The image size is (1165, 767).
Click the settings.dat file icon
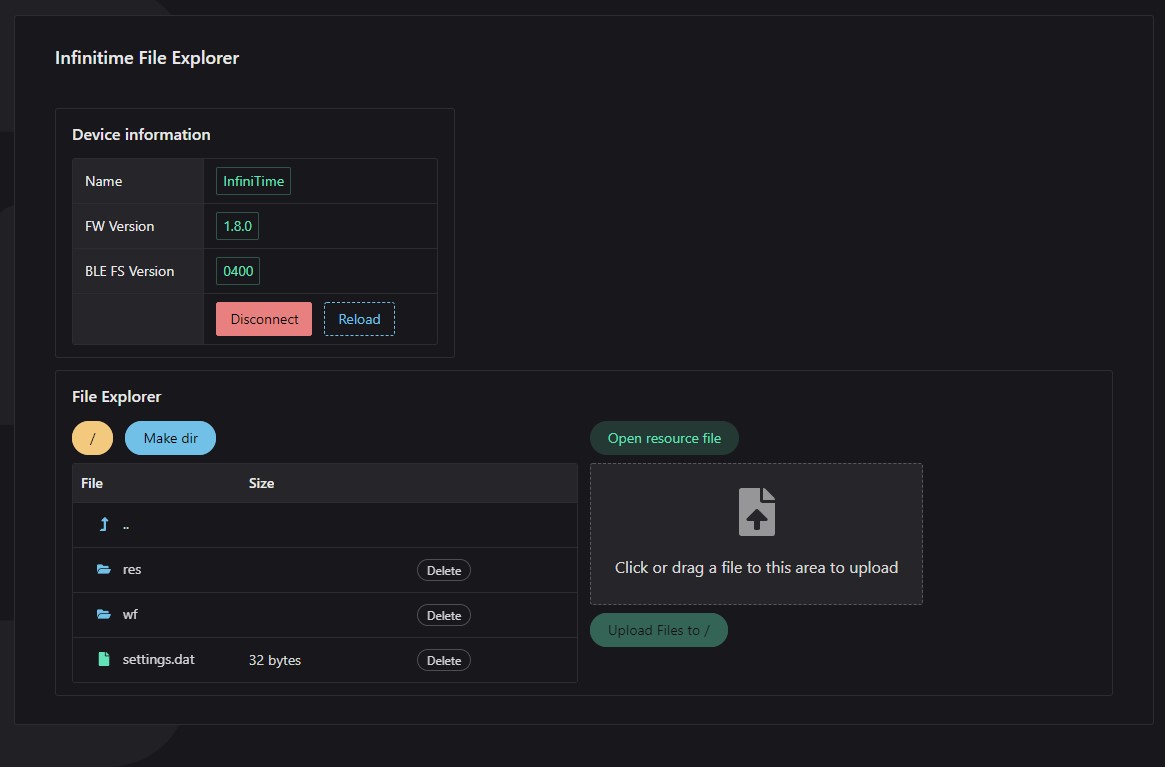104,659
